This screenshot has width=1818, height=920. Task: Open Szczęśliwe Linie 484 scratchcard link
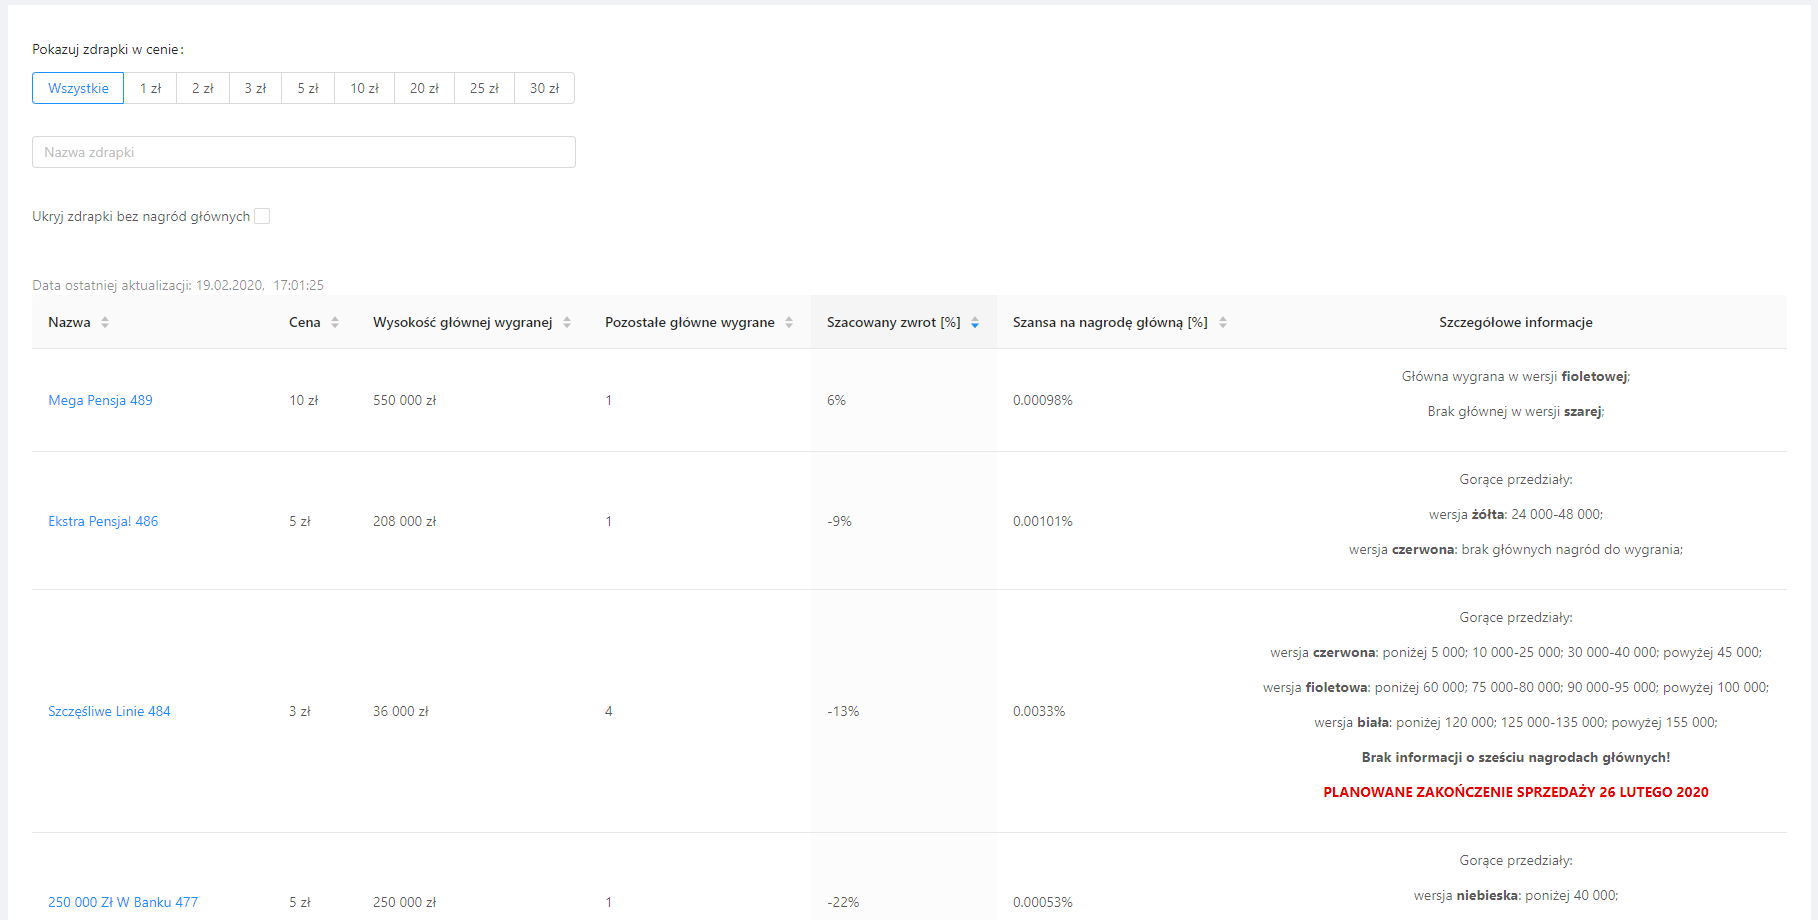click(109, 711)
